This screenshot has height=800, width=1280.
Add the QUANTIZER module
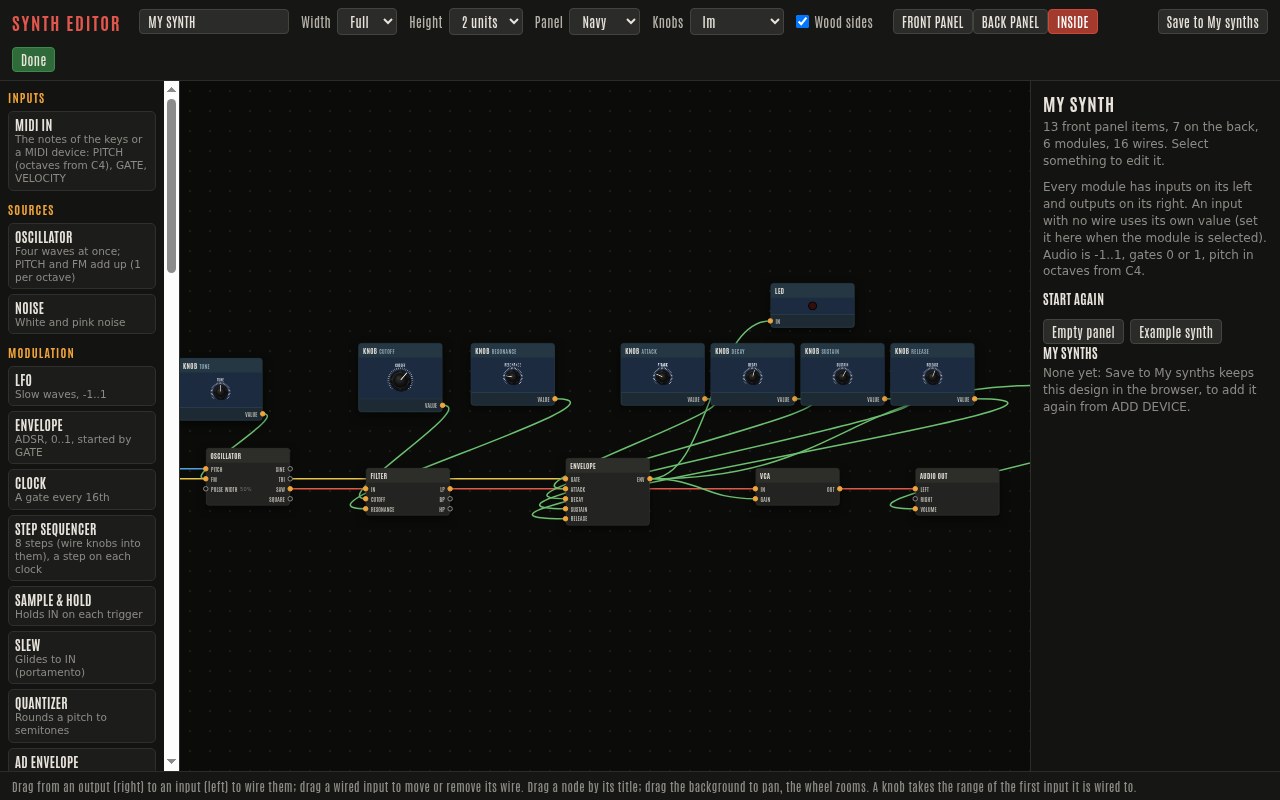(82, 716)
